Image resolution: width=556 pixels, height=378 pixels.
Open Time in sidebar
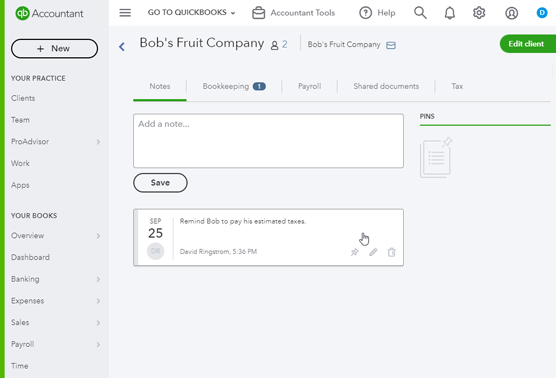click(x=20, y=366)
